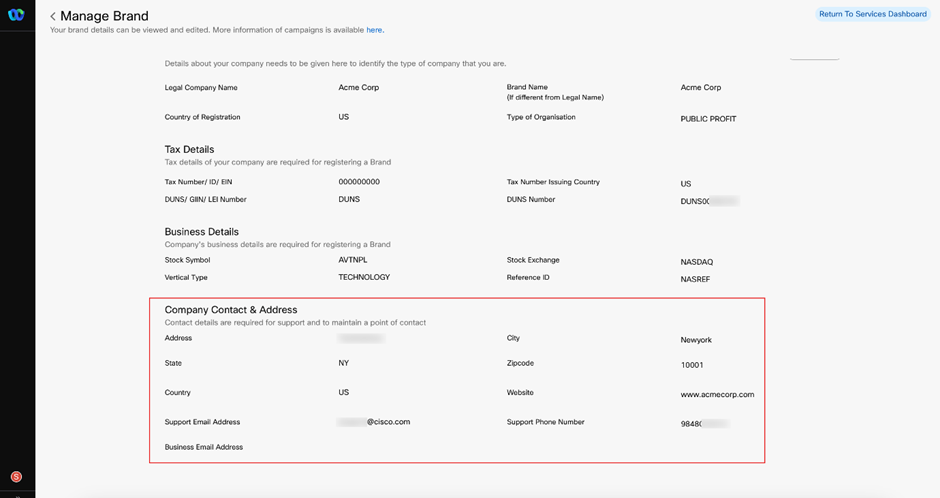This screenshot has height=498, width=940.
Task: Open the red user avatar in sidebar
Action: pyautogui.click(x=16, y=477)
